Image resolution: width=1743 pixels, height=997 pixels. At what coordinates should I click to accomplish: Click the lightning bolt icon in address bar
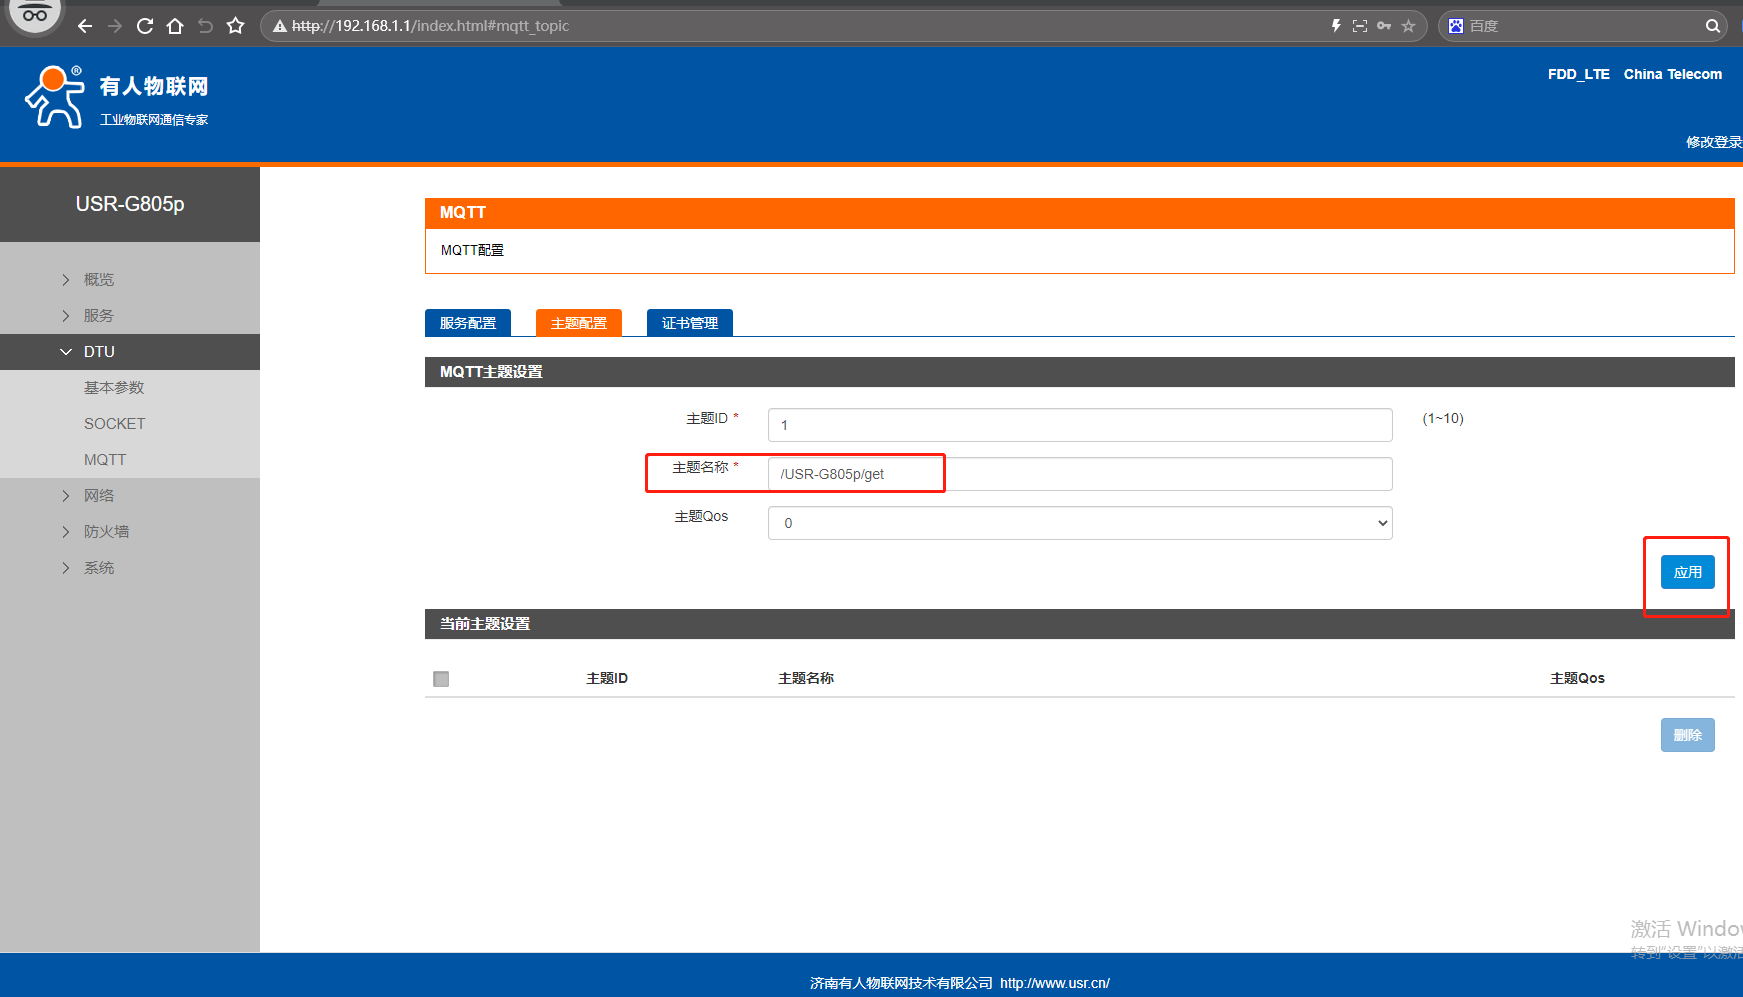click(1336, 26)
